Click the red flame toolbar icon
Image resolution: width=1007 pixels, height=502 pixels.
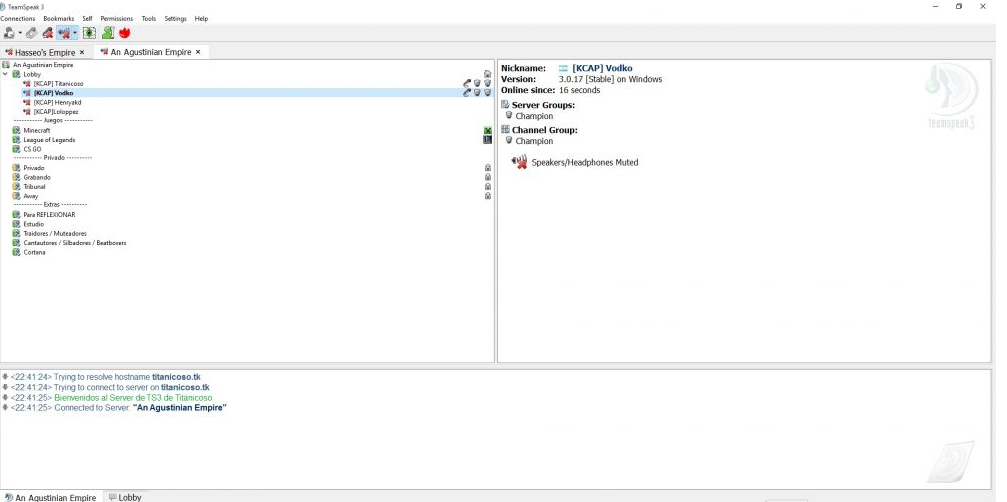click(x=125, y=33)
